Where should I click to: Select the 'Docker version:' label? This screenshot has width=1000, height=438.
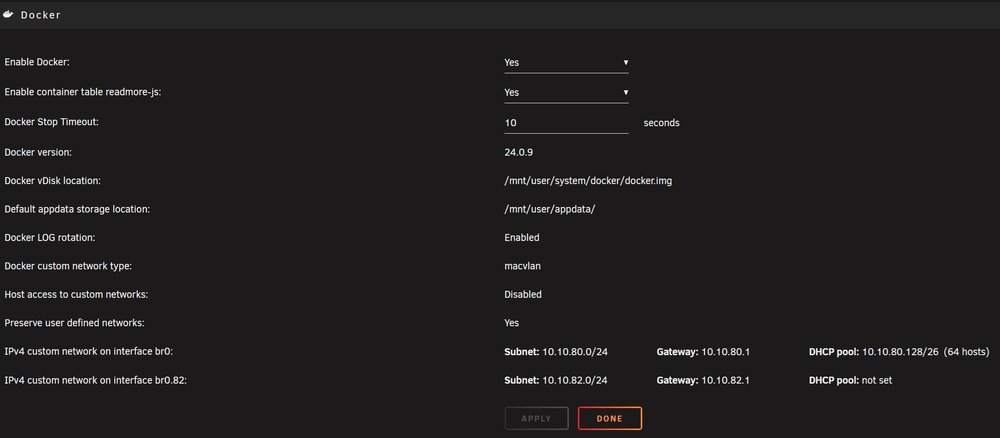38,152
